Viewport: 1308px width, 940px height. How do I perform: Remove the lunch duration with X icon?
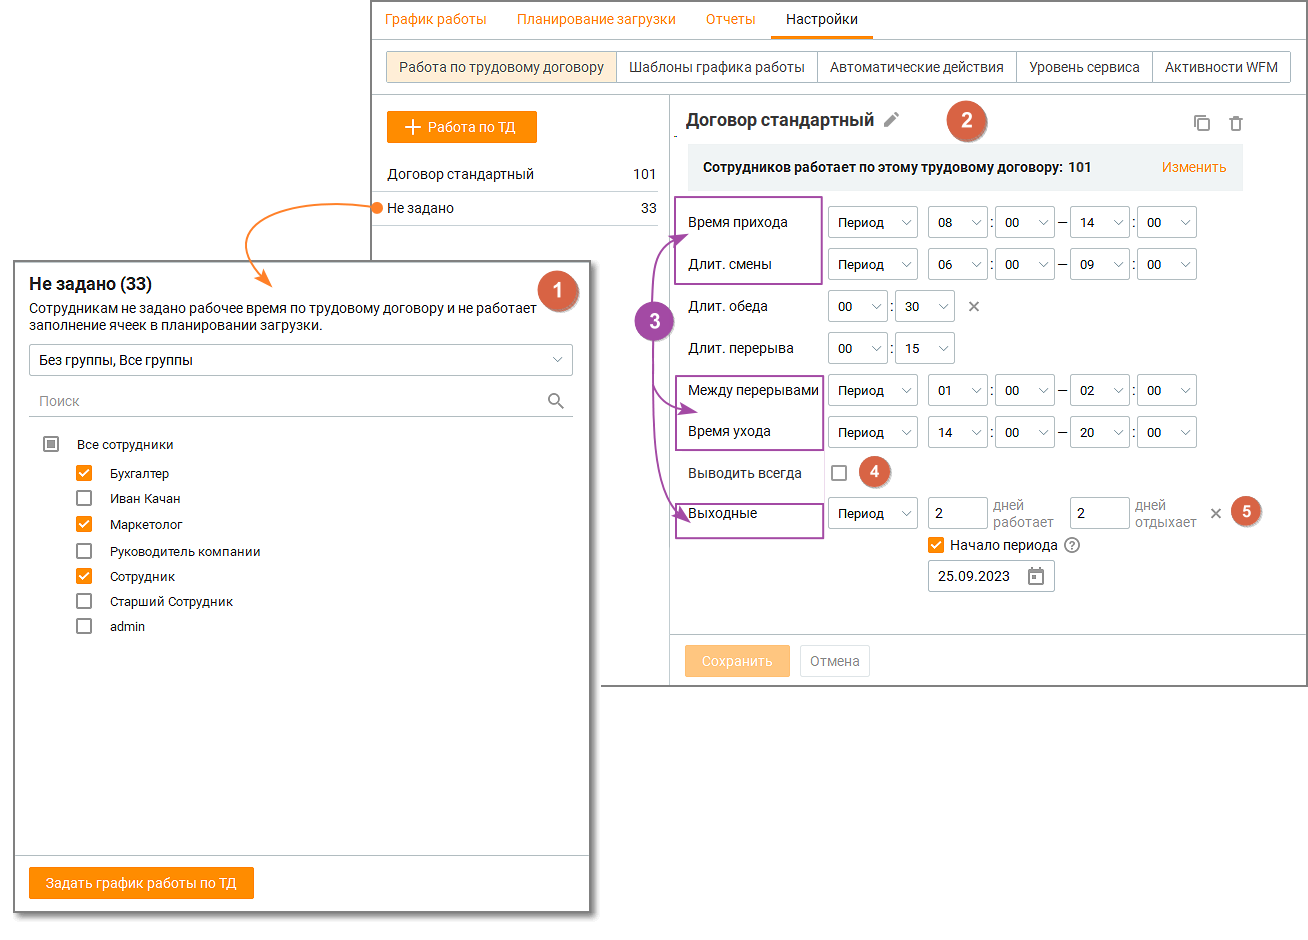[x=974, y=307]
